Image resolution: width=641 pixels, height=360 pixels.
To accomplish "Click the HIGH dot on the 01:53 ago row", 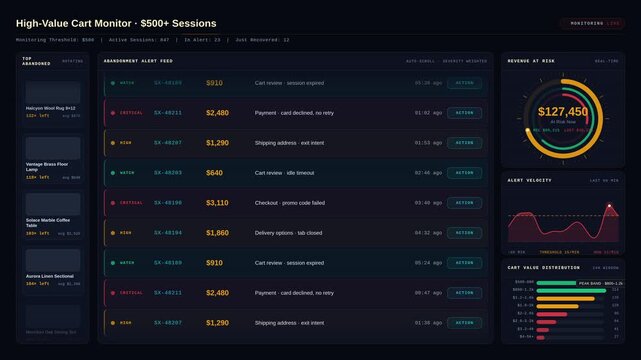I will pos(113,143).
